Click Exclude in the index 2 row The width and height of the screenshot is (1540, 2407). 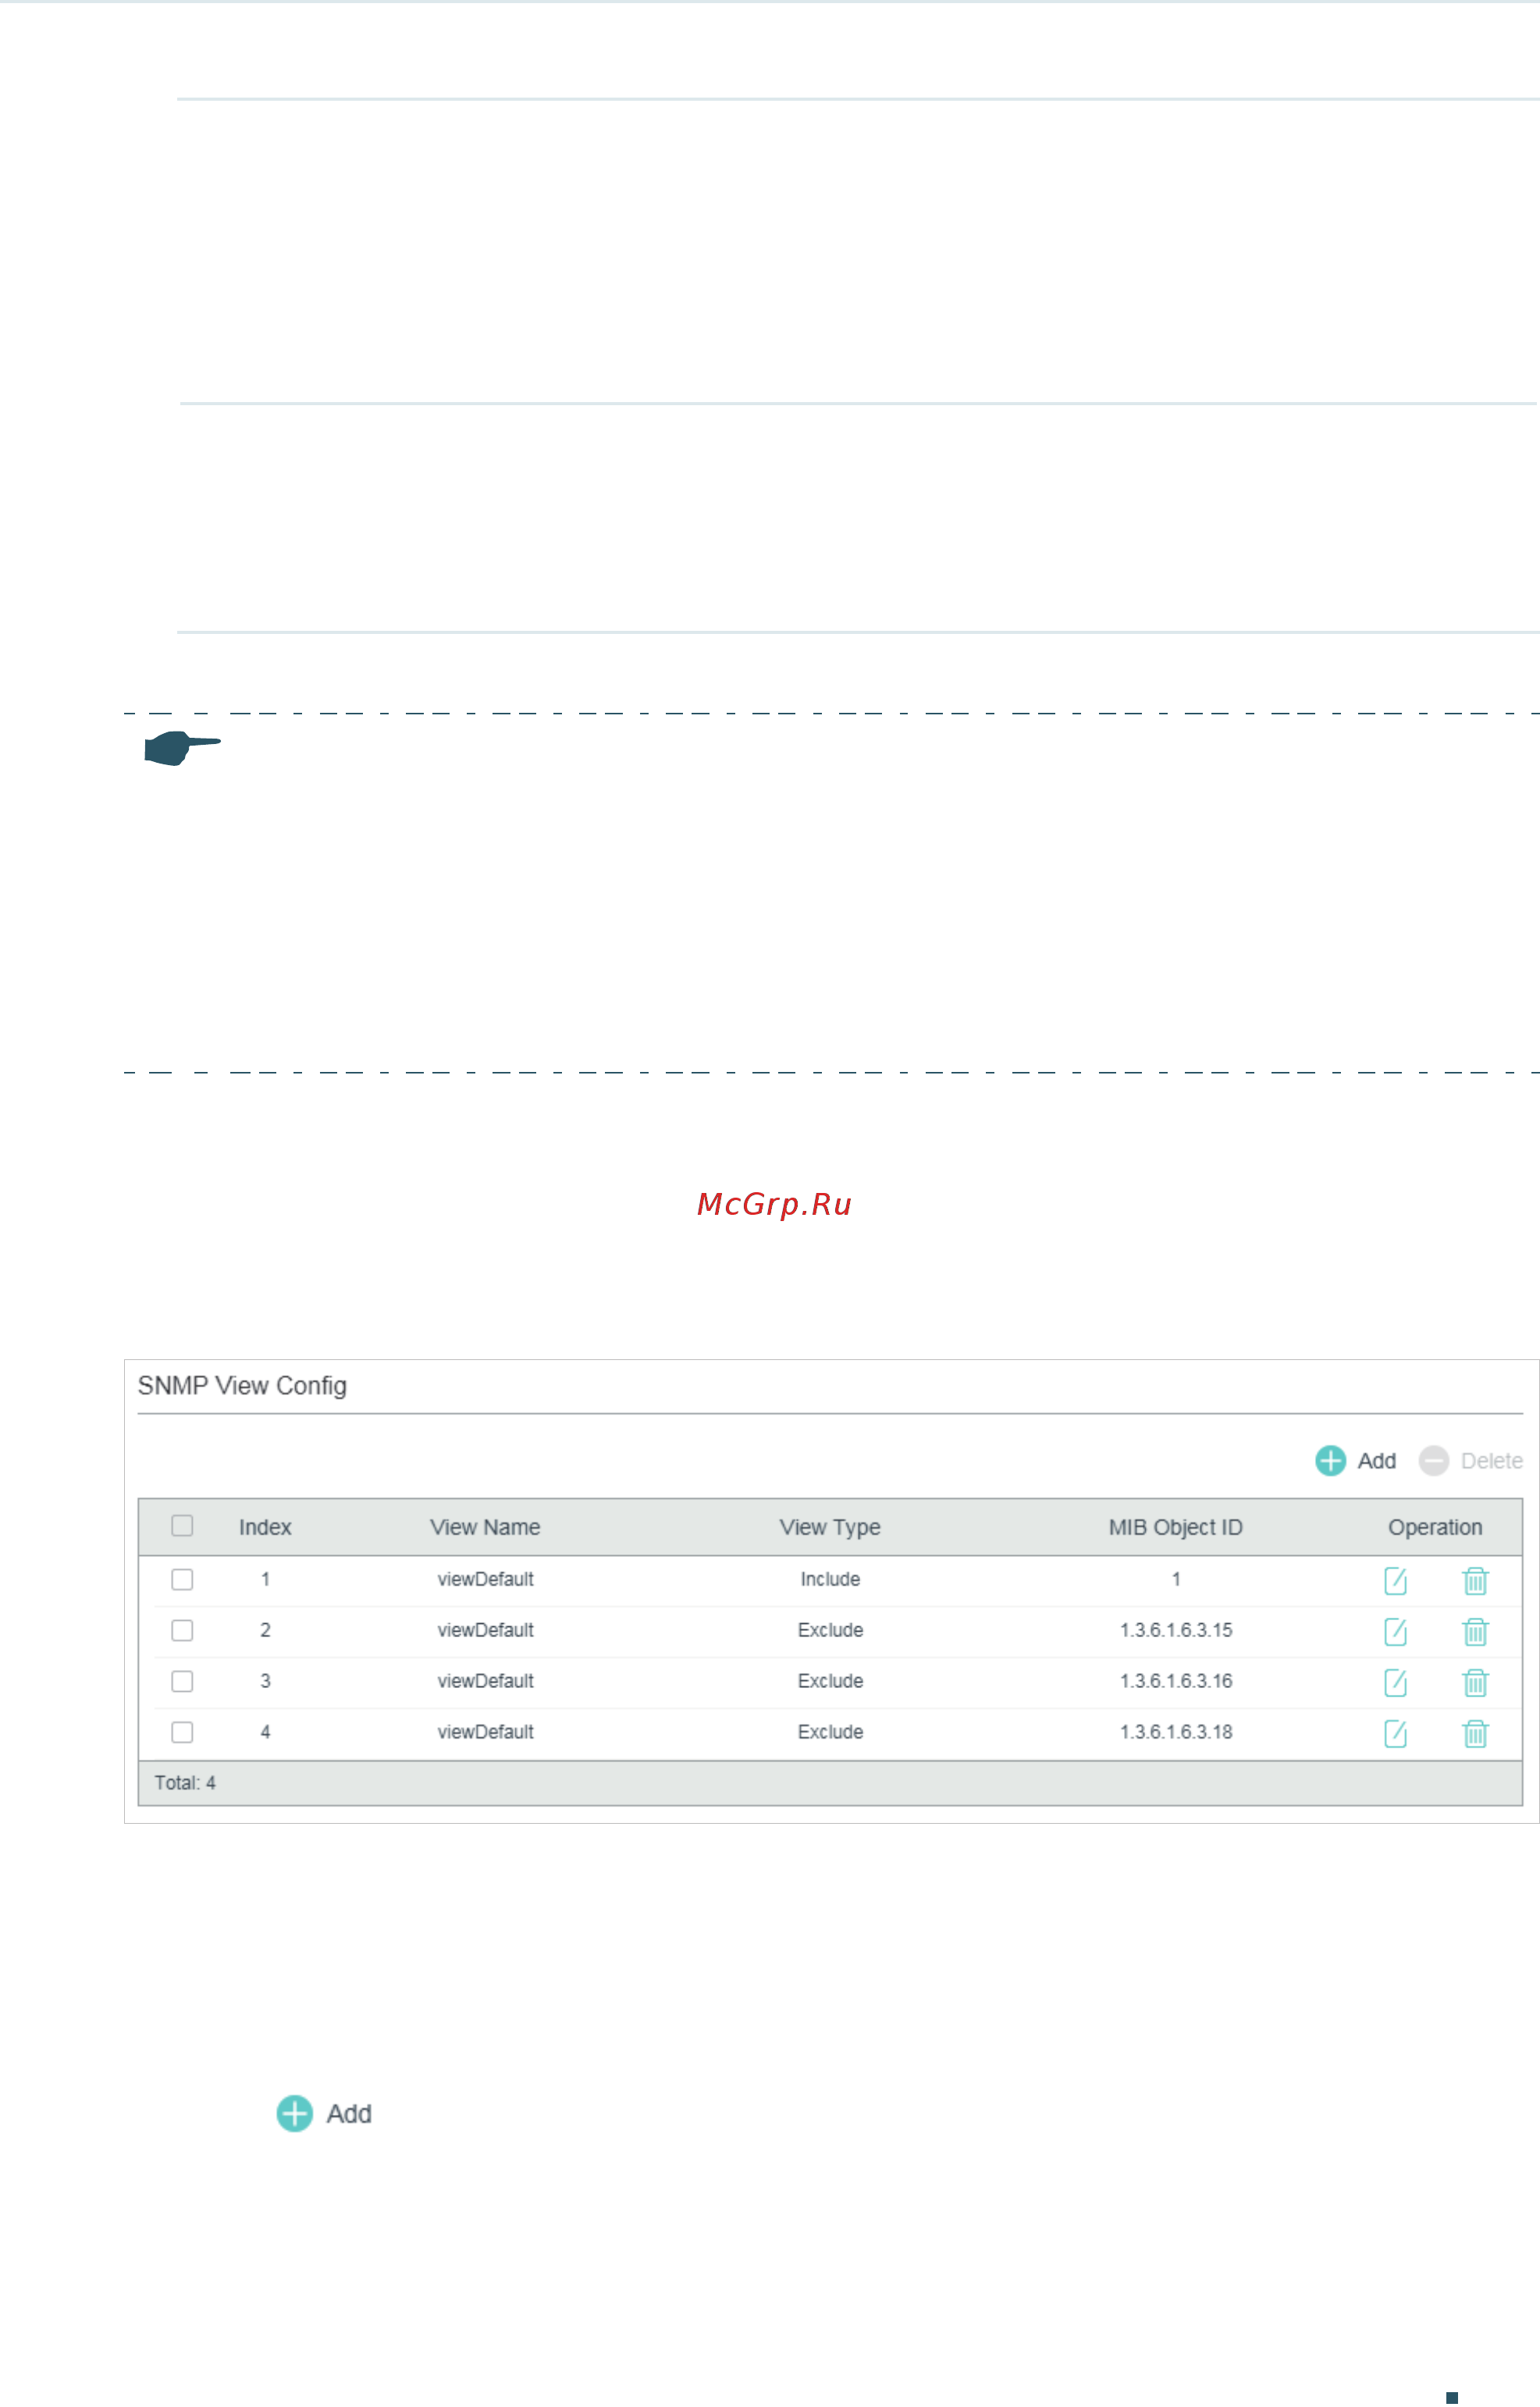pyautogui.click(x=830, y=1631)
